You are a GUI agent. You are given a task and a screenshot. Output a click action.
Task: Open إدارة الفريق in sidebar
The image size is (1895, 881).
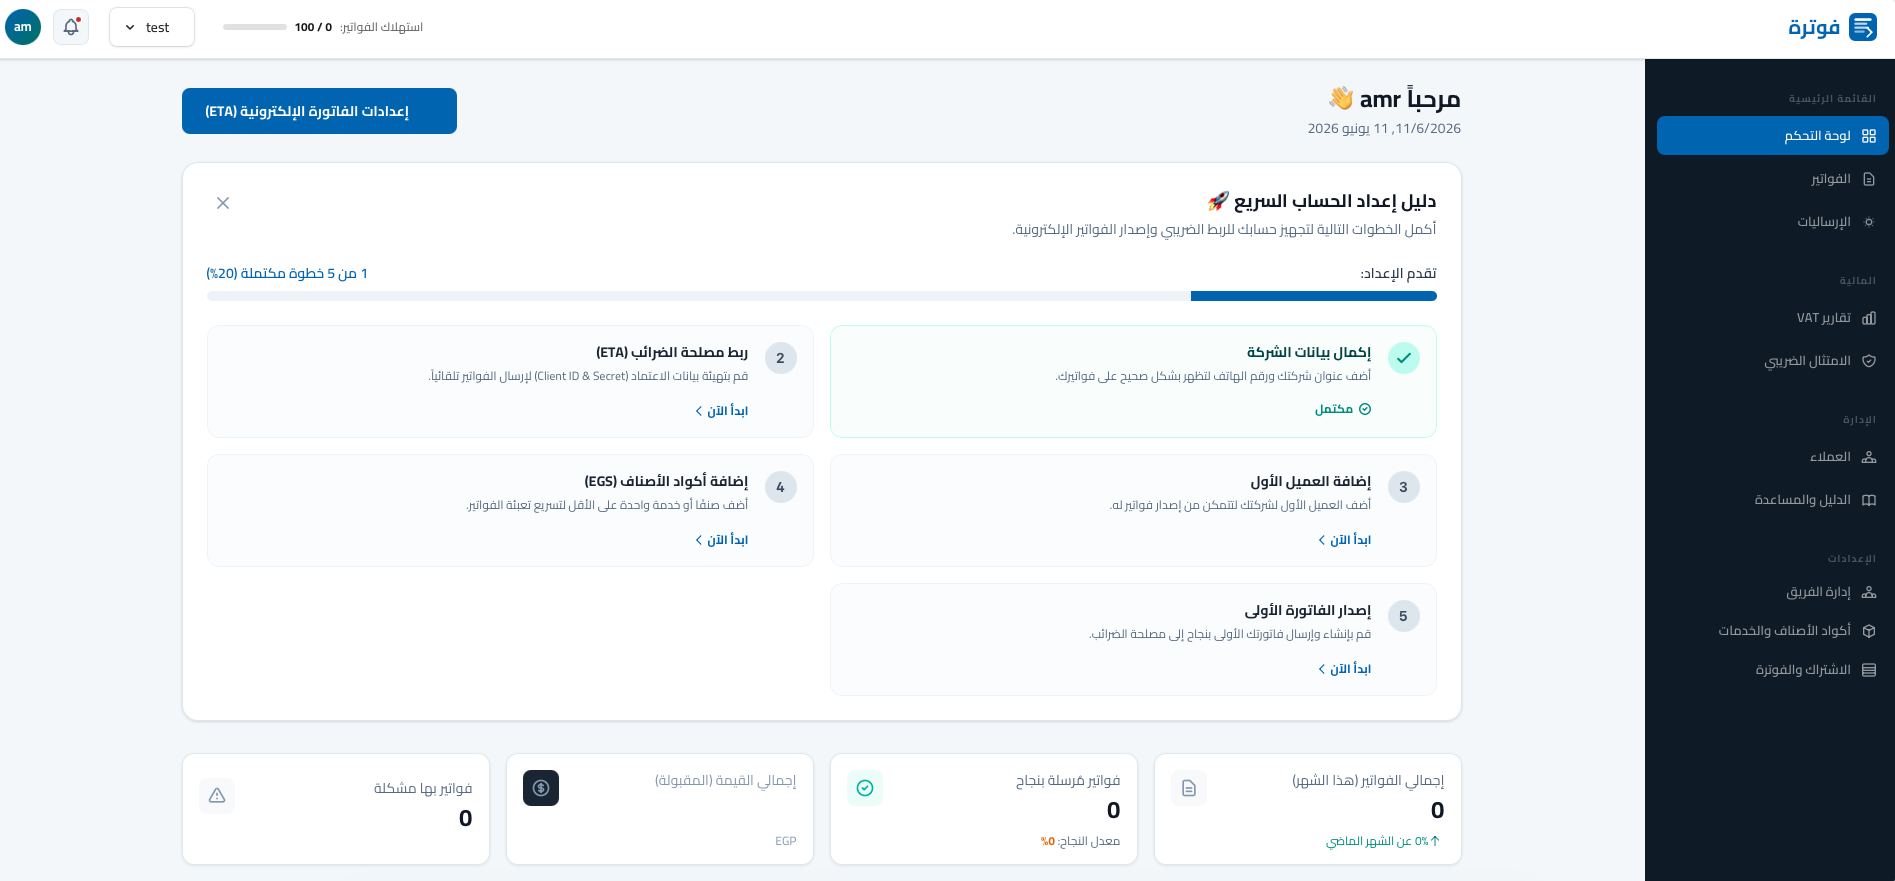pos(1772,592)
